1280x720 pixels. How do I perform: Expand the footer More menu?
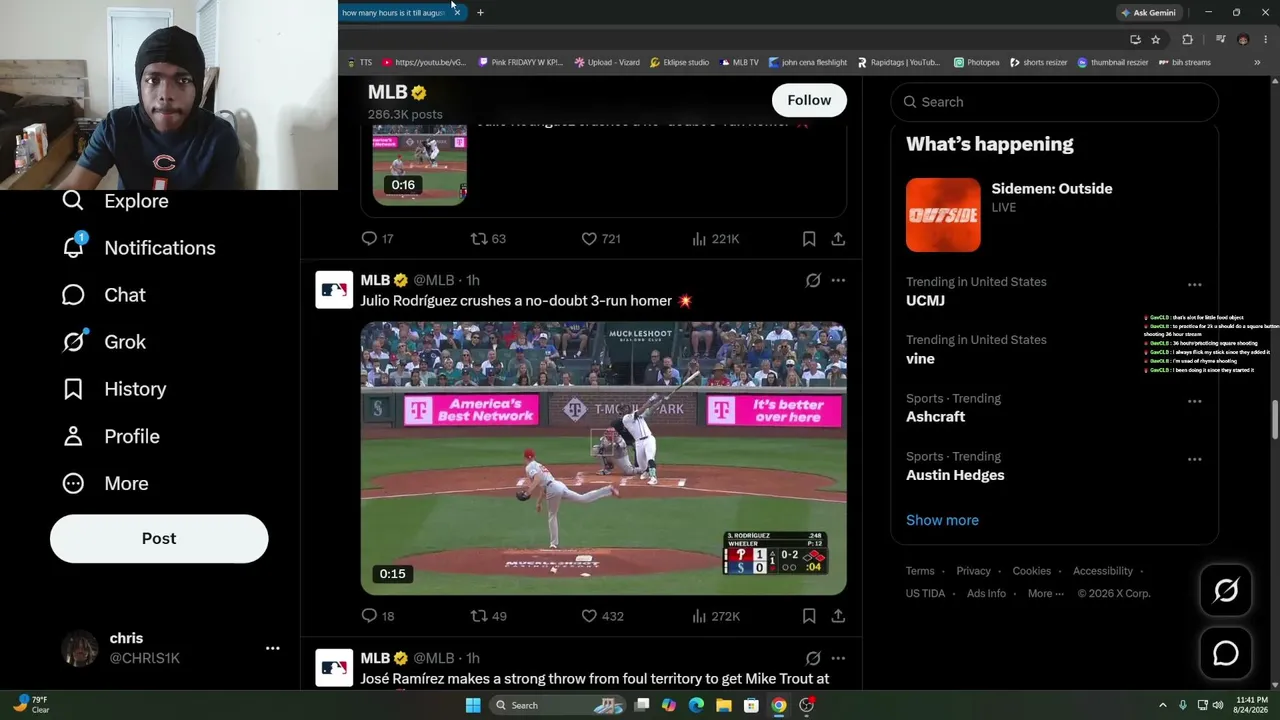[1046, 593]
